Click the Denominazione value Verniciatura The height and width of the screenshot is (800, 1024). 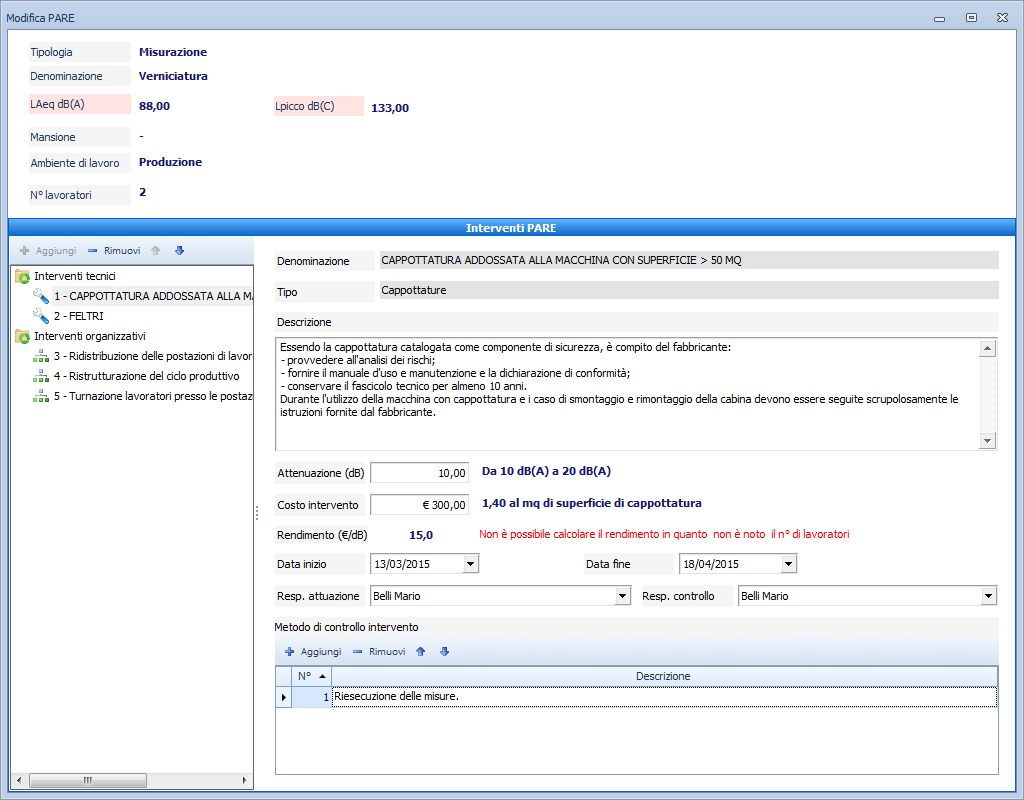click(173, 76)
